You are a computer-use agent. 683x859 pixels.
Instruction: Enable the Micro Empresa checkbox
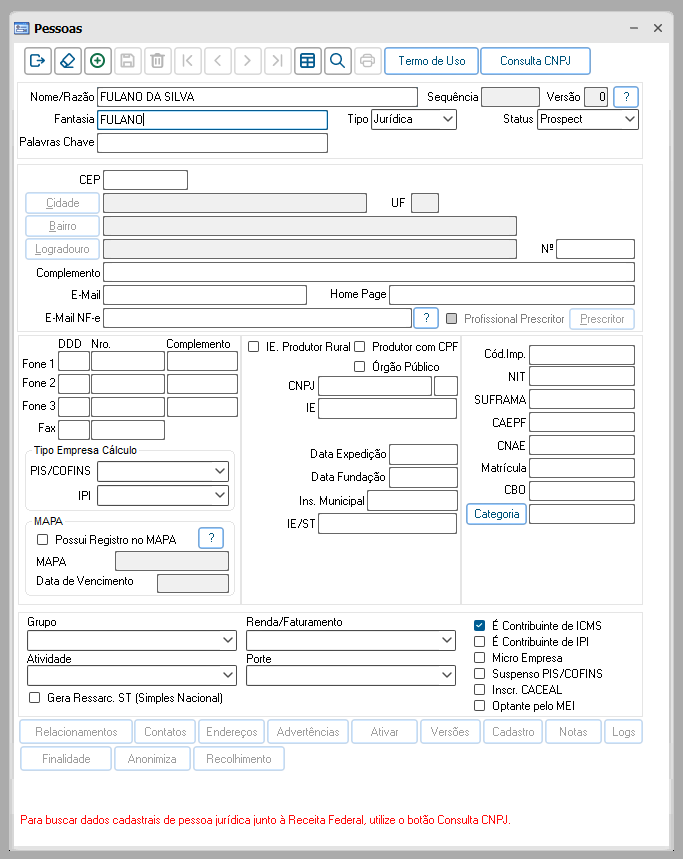[x=479, y=657]
